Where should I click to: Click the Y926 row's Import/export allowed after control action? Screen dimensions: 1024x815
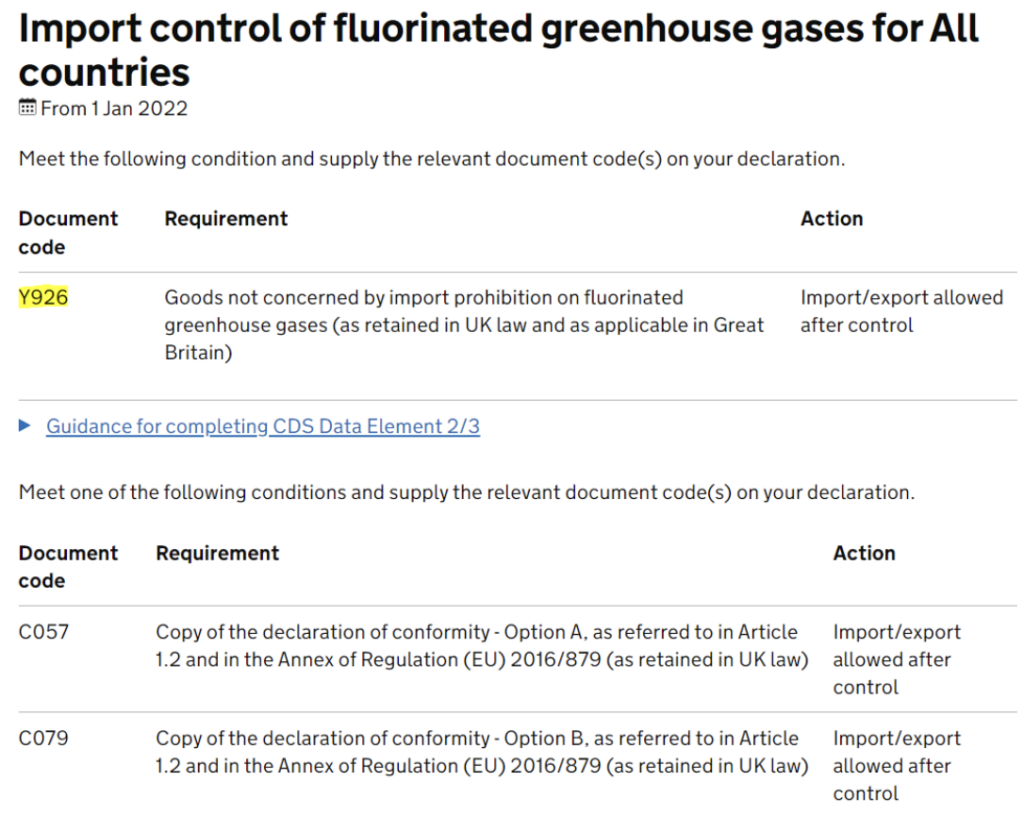[902, 311]
